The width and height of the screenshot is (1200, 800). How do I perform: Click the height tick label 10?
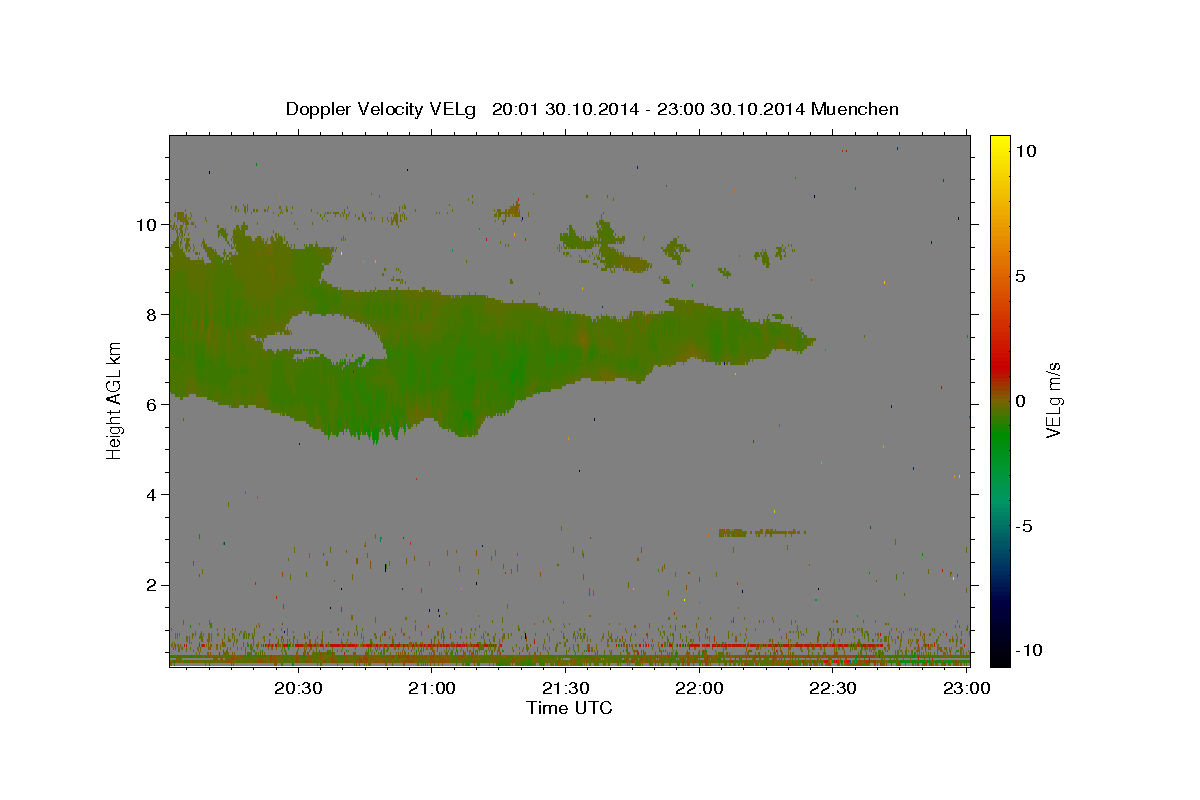147,224
